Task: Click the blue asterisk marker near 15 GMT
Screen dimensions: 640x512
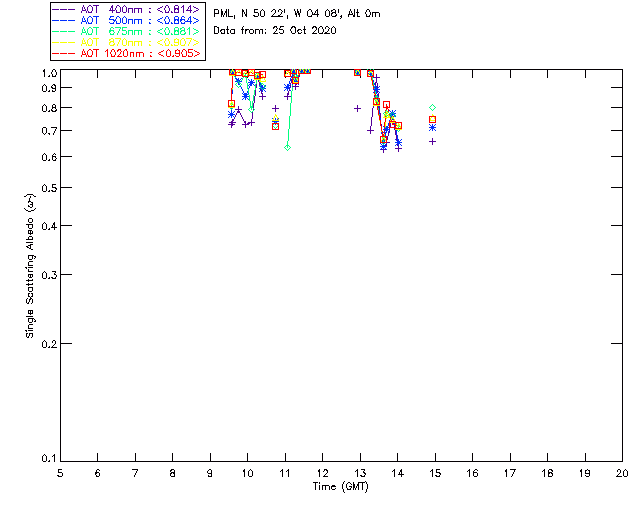Action: coord(432,127)
